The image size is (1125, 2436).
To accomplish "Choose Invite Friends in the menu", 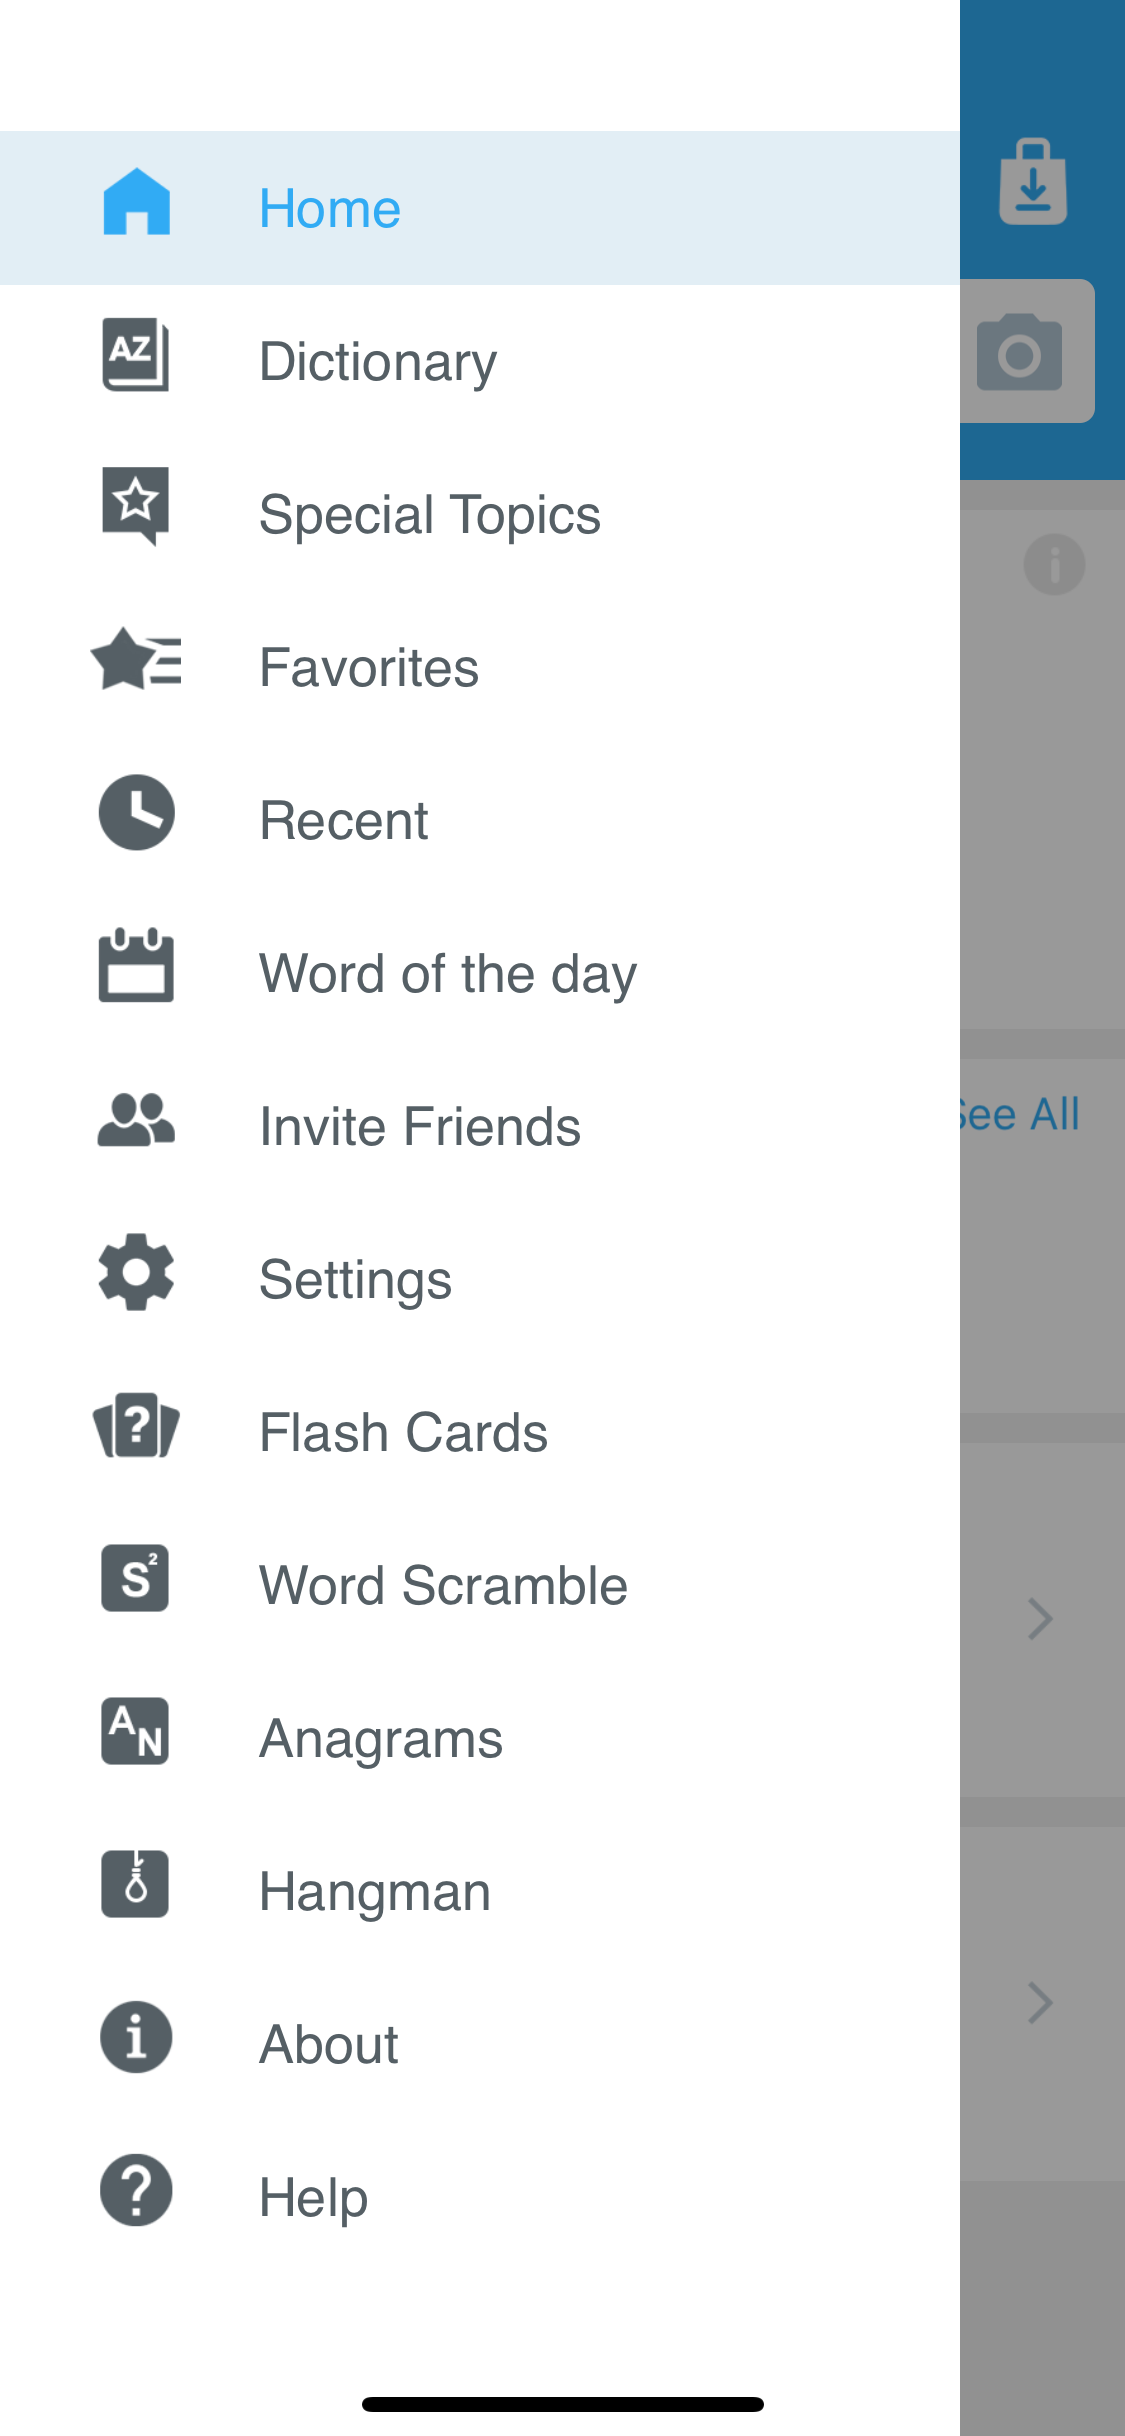I will coord(419,1127).
